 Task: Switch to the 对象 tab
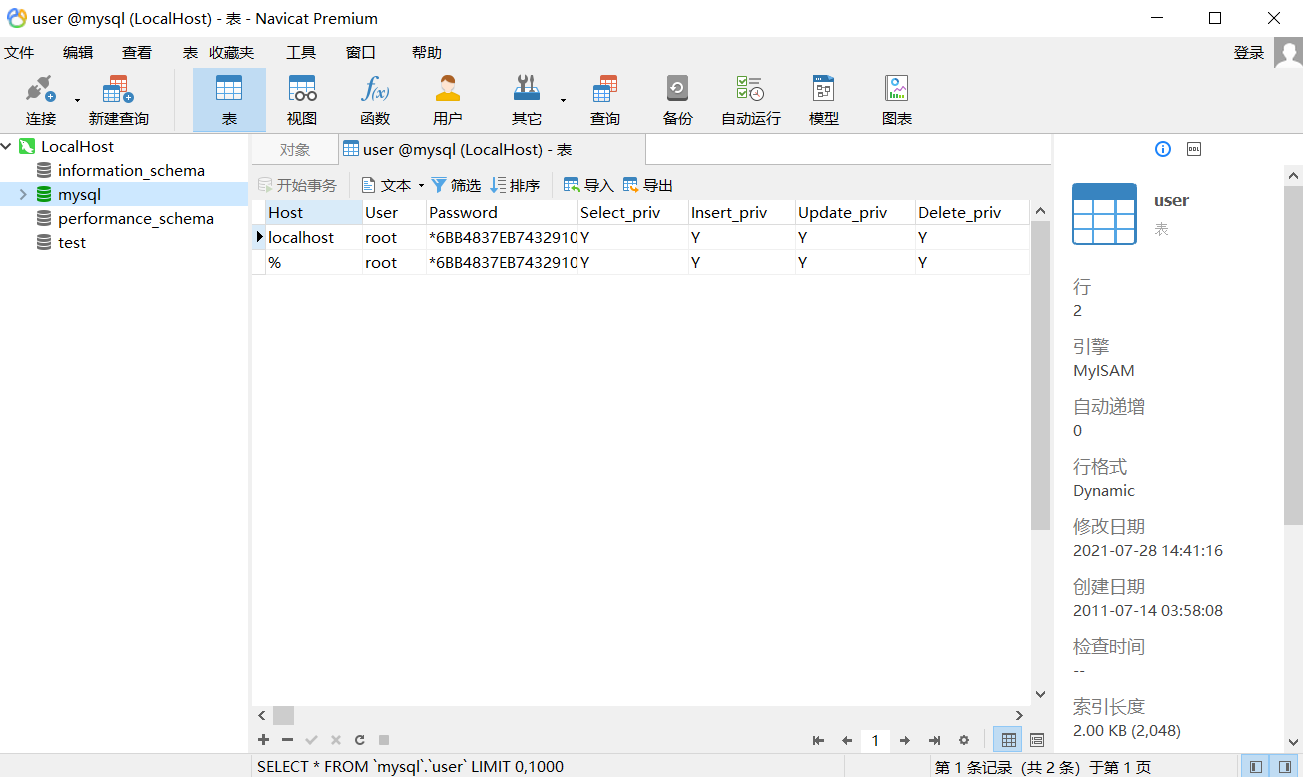pyautogui.click(x=294, y=150)
